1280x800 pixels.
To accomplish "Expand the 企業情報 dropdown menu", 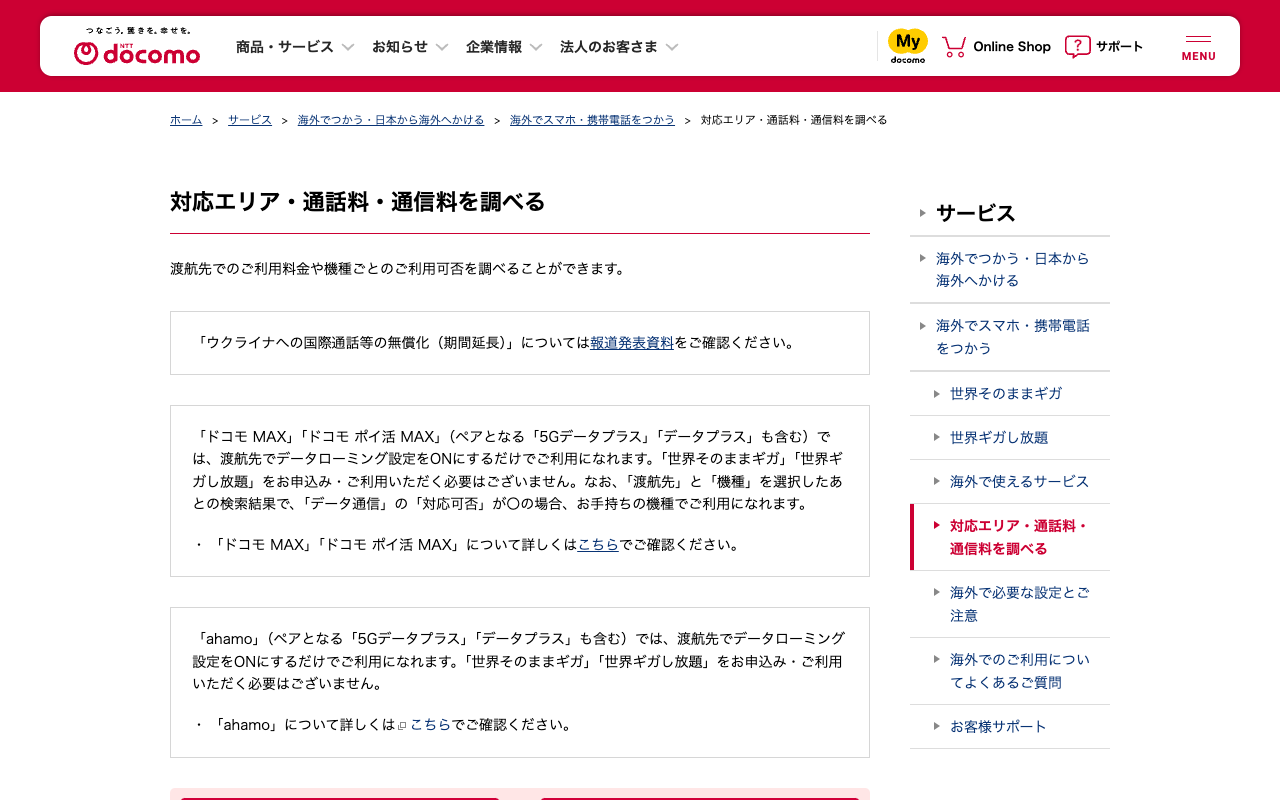I will click(x=505, y=47).
